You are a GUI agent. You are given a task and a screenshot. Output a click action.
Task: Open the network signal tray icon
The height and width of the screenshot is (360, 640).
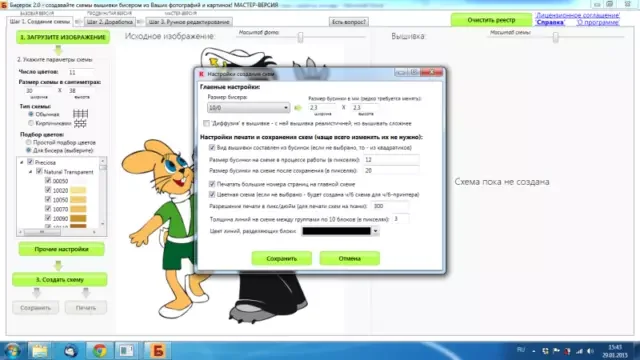pyautogui.click(x=579, y=351)
